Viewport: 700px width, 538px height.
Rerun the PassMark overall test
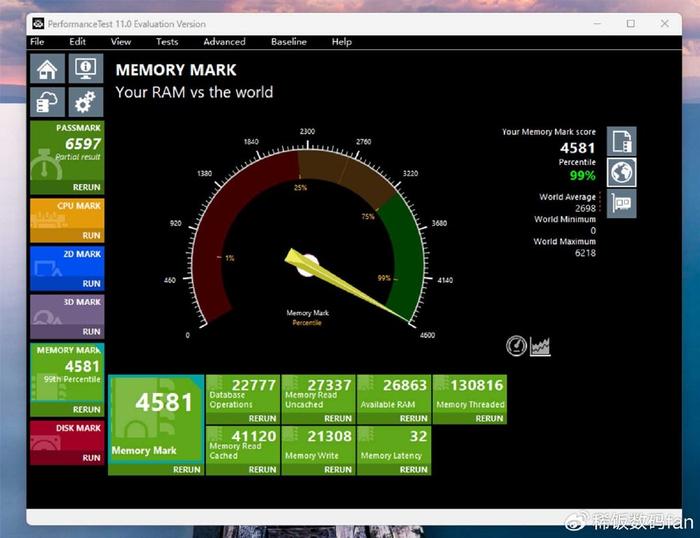point(87,187)
